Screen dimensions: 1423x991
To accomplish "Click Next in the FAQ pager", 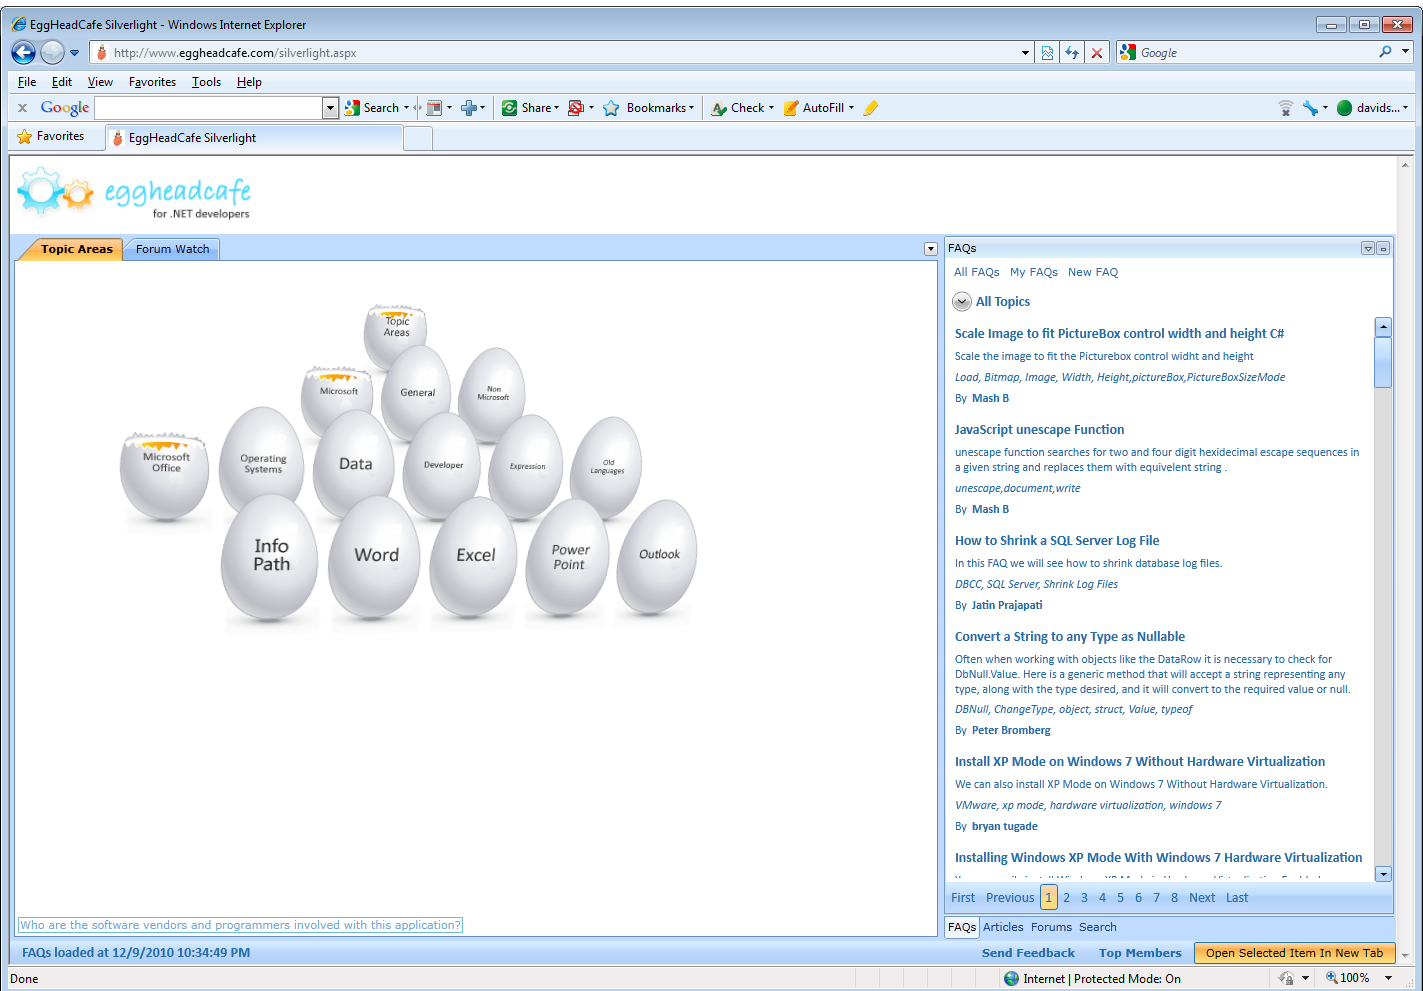I will tap(1202, 898).
